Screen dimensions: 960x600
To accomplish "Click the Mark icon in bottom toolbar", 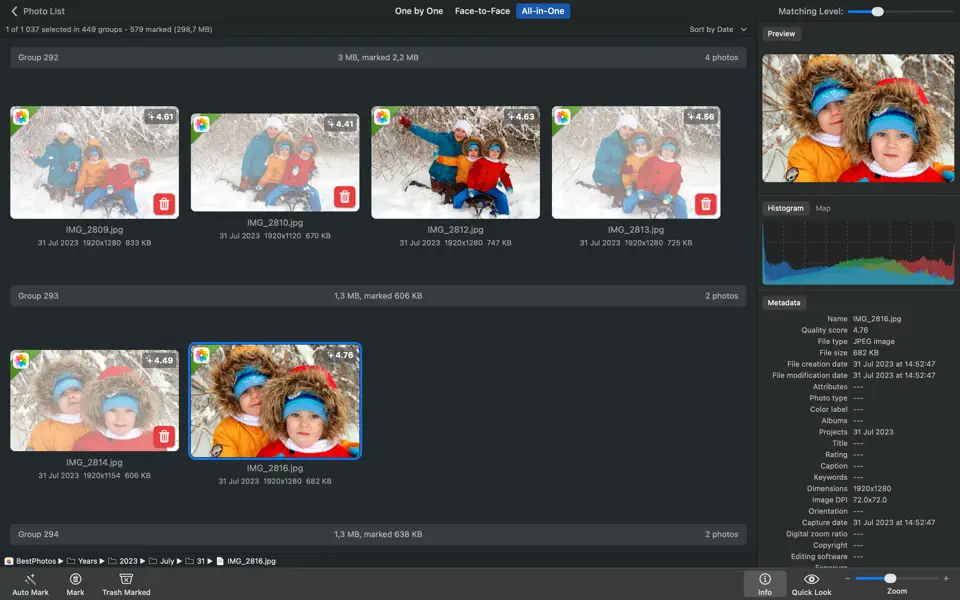I will pyautogui.click(x=74, y=580).
